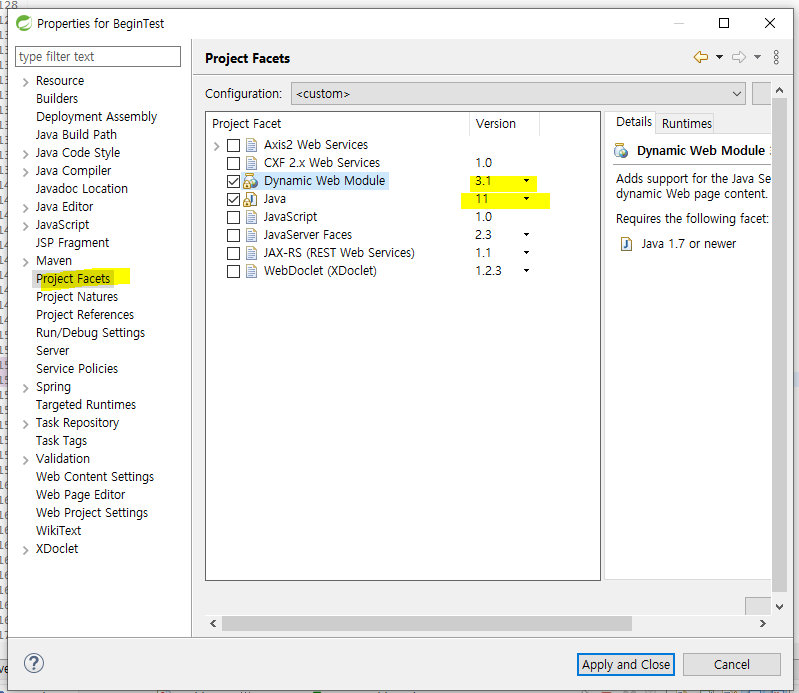Click the Java facet icon

250,199
